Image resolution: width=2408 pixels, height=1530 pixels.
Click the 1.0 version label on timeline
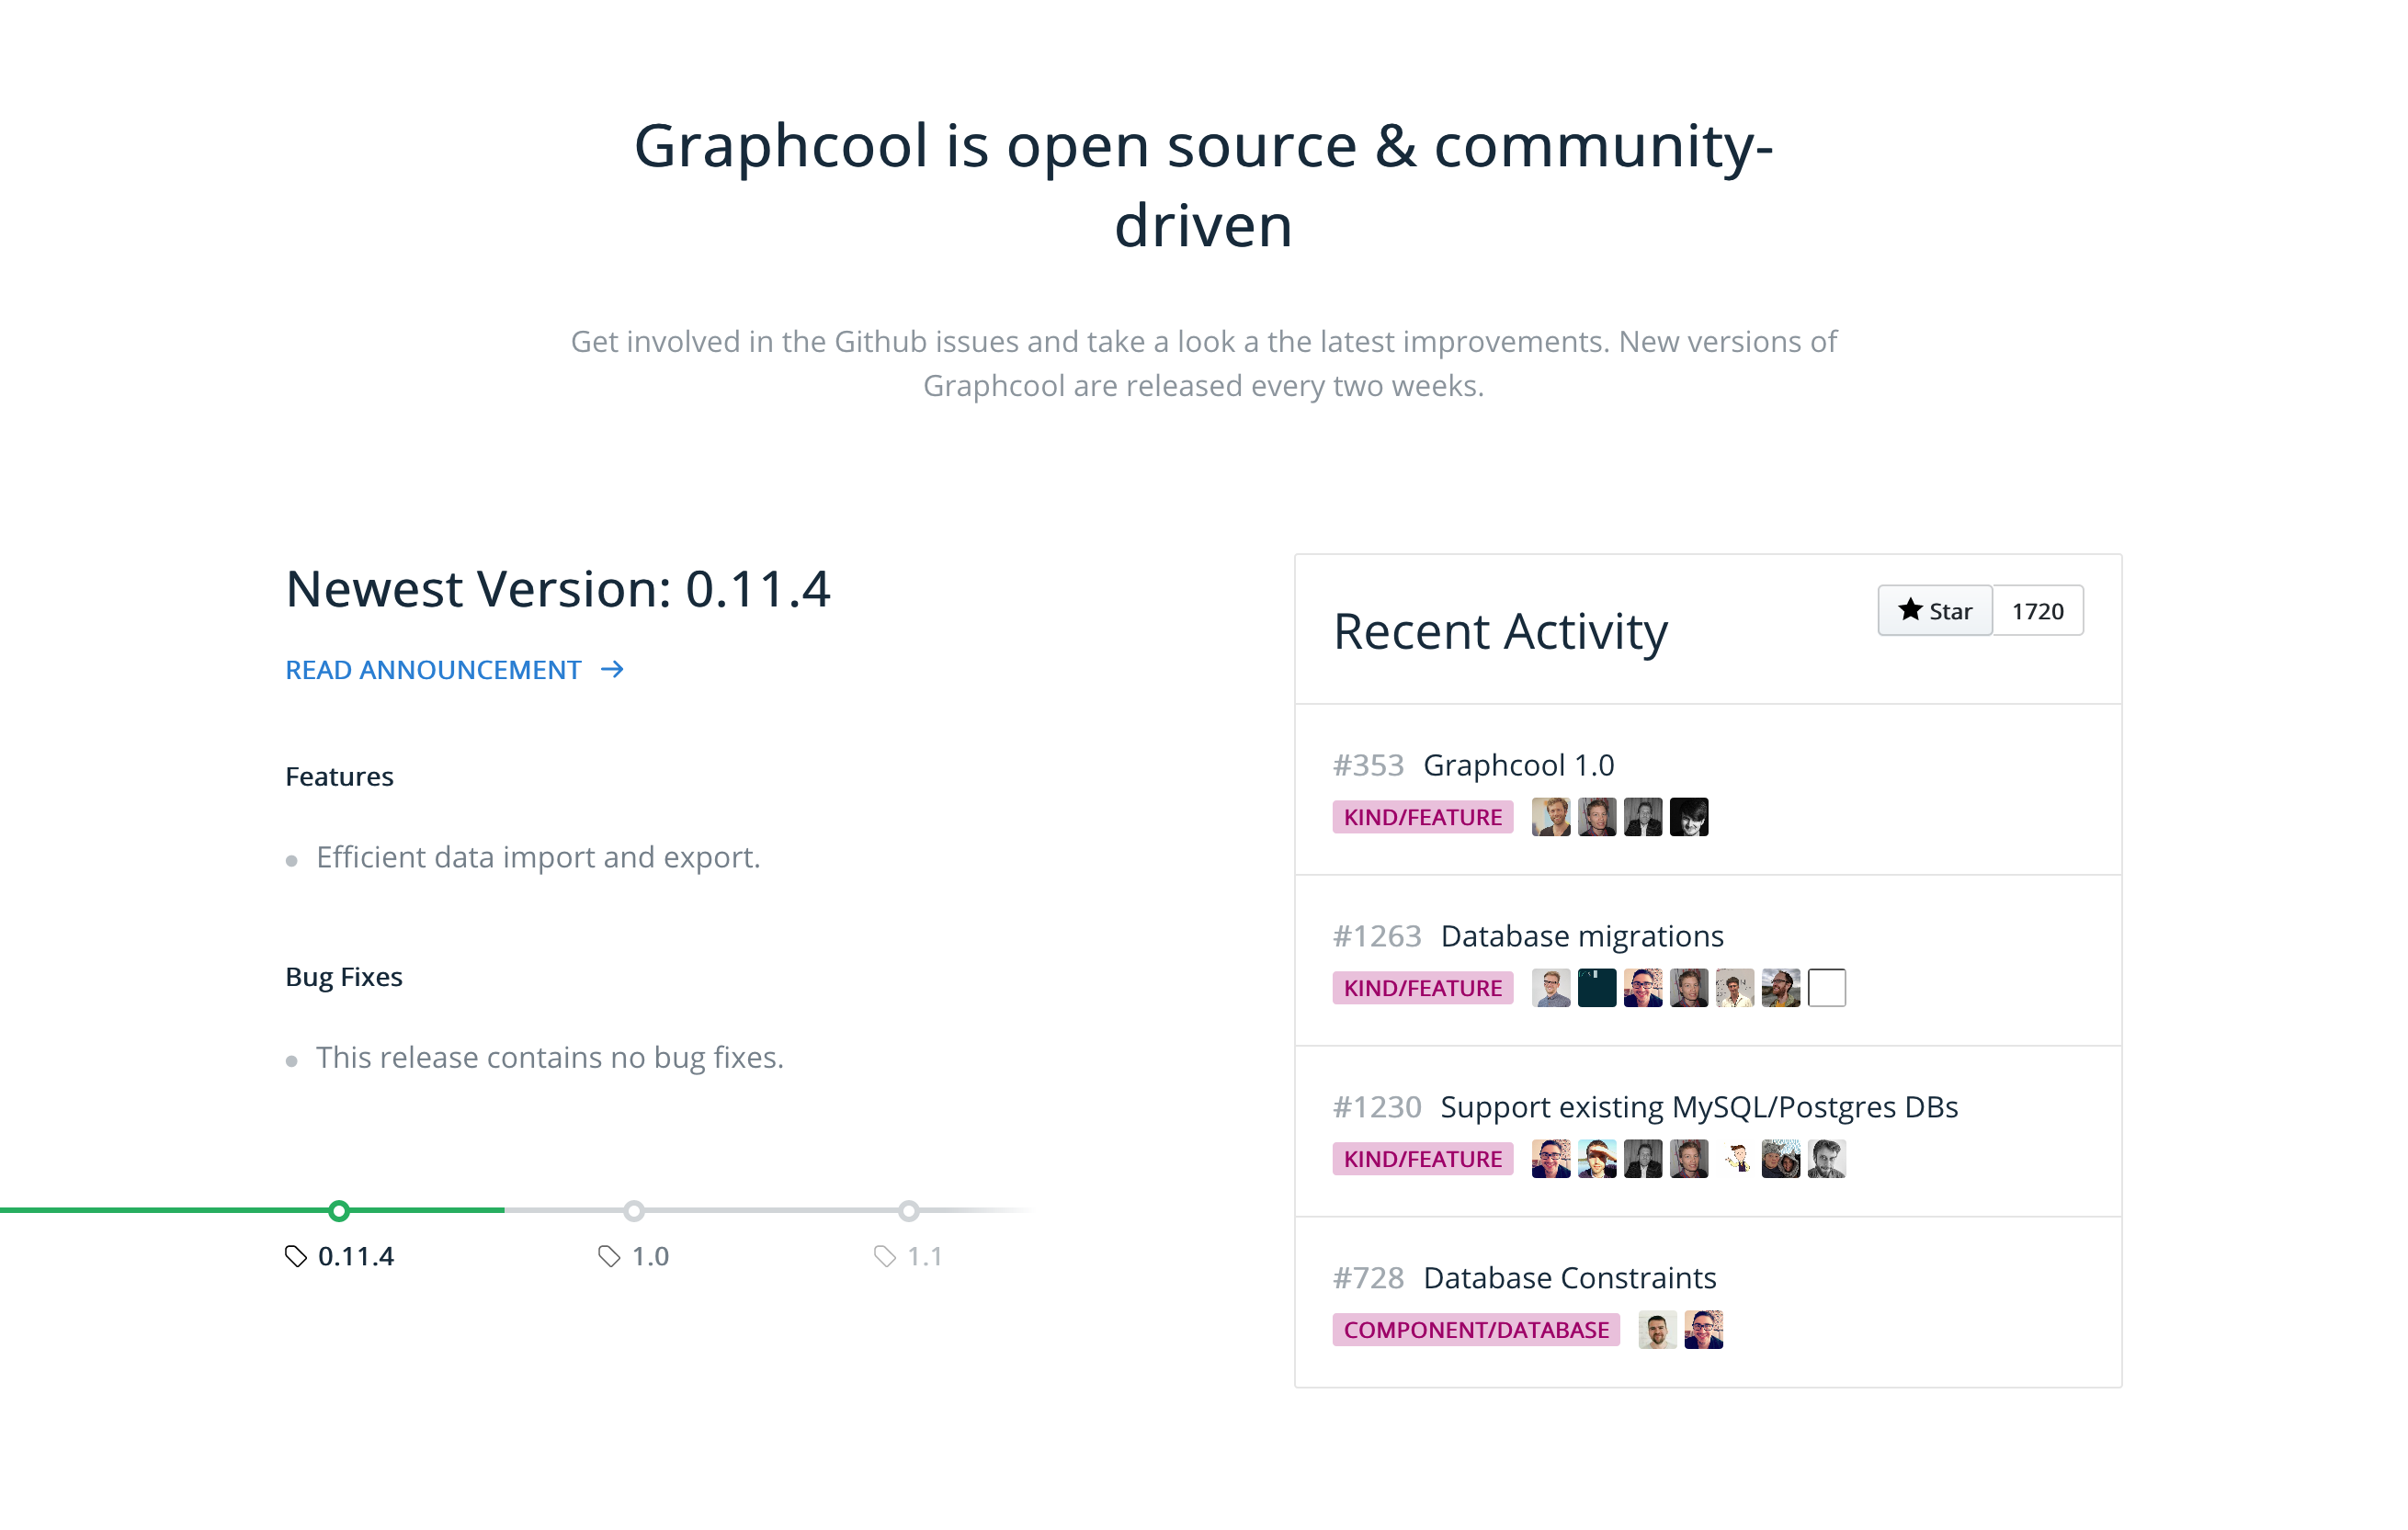[x=650, y=1256]
